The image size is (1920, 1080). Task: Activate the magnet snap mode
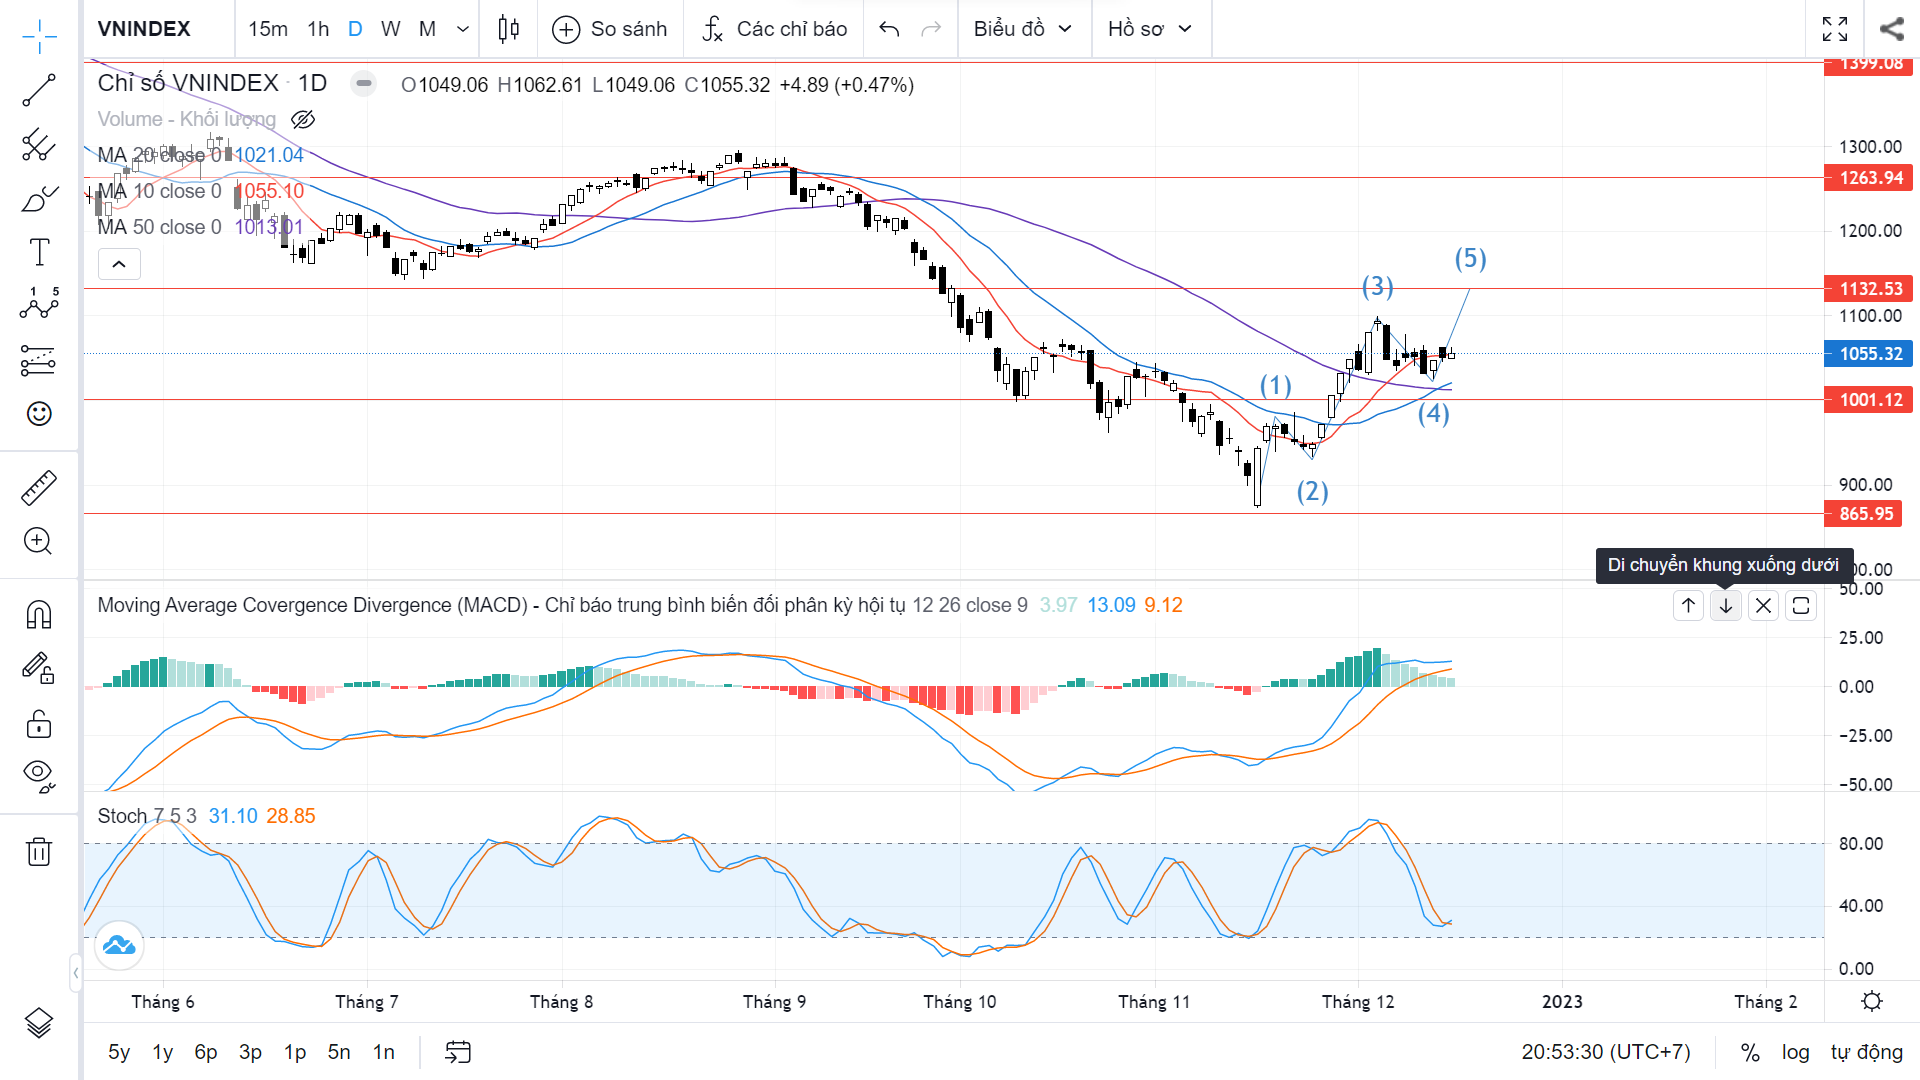39,614
